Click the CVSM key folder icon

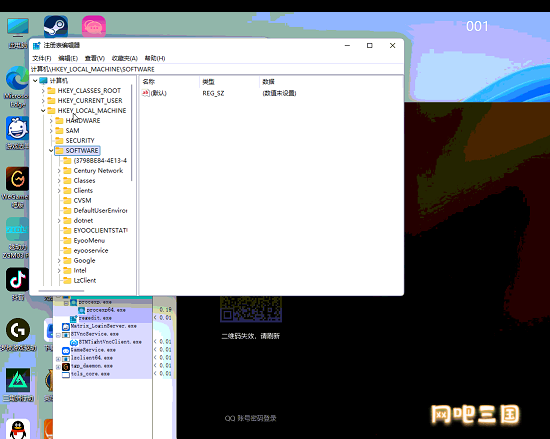(x=67, y=201)
